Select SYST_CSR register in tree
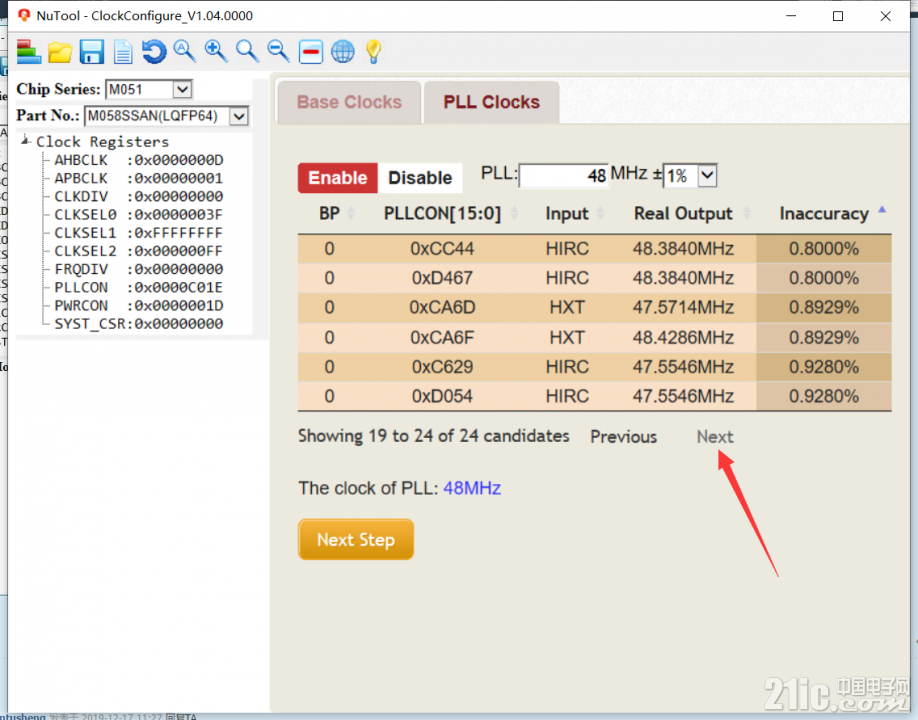 point(138,324)
